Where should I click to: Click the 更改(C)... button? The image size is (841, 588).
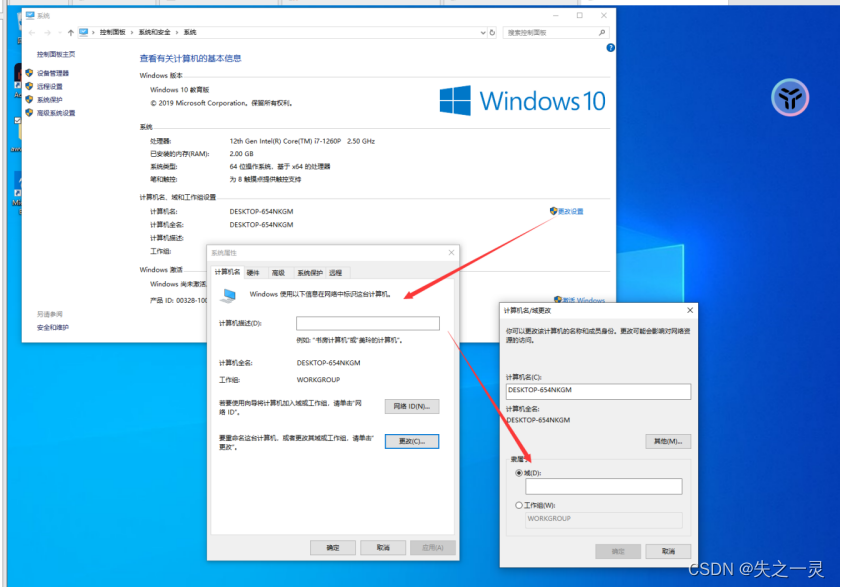(x=412, y=442)
